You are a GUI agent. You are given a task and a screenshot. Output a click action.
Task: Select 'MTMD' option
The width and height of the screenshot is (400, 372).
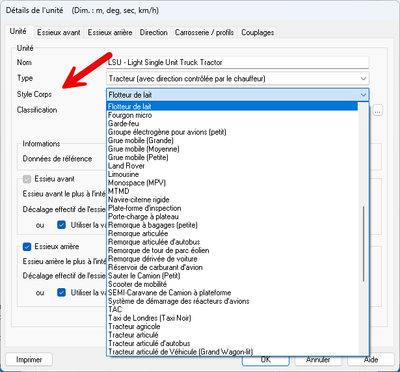click(232, 191)
